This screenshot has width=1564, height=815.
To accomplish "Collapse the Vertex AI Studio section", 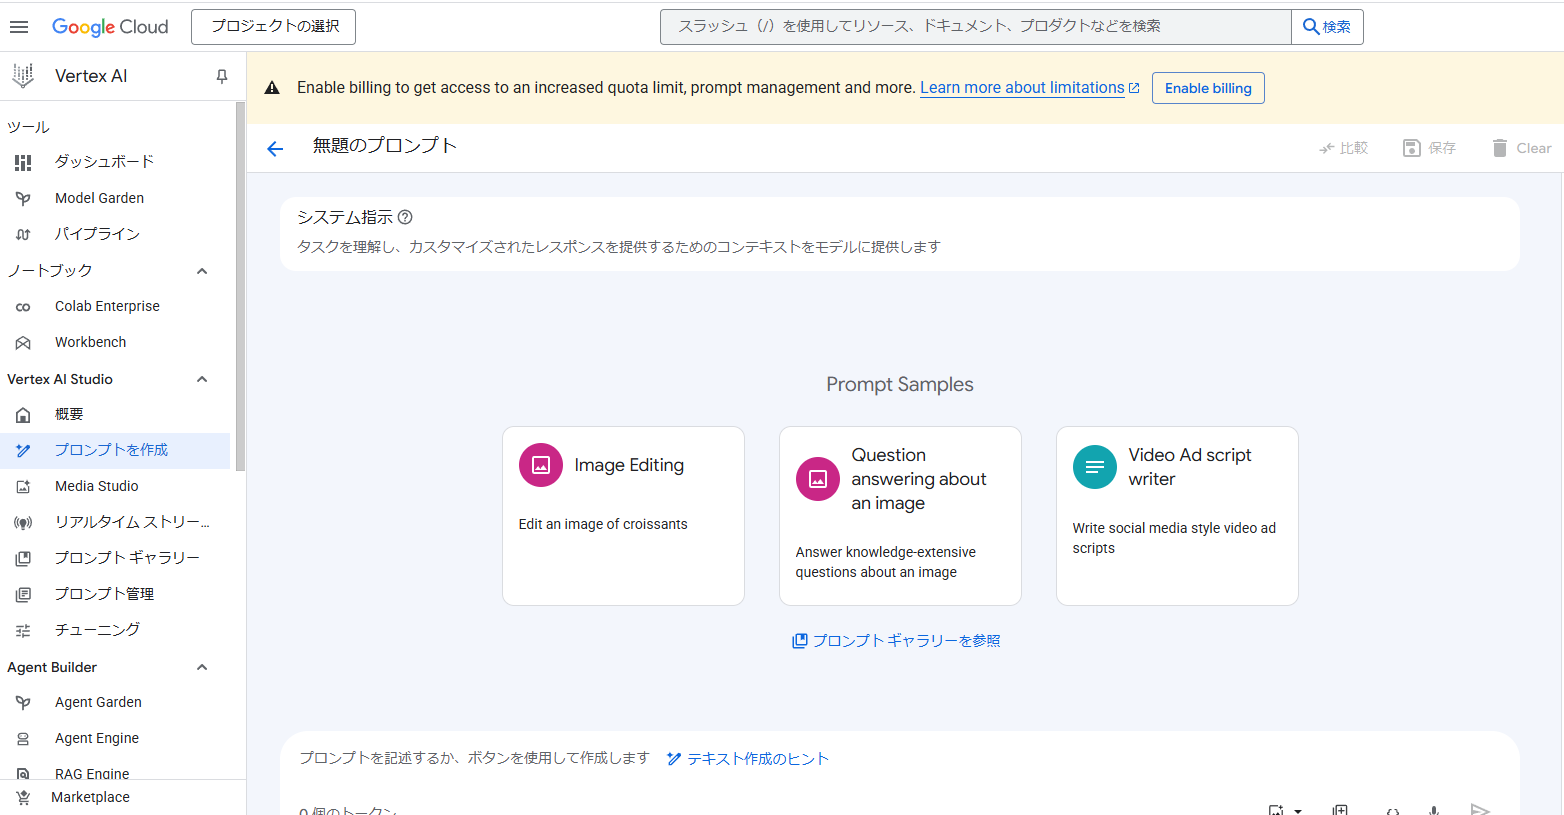I will (x=202, y=379).
